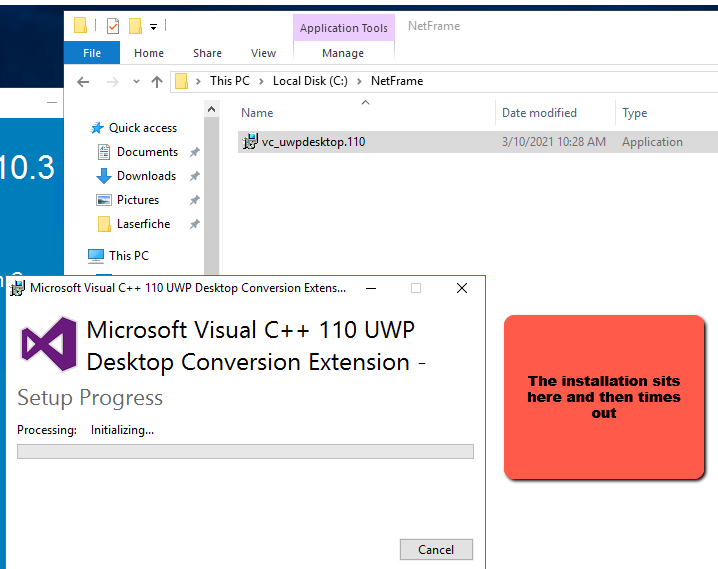
Task: Switch to the Share ribbon tab
Action: [207, 53]
